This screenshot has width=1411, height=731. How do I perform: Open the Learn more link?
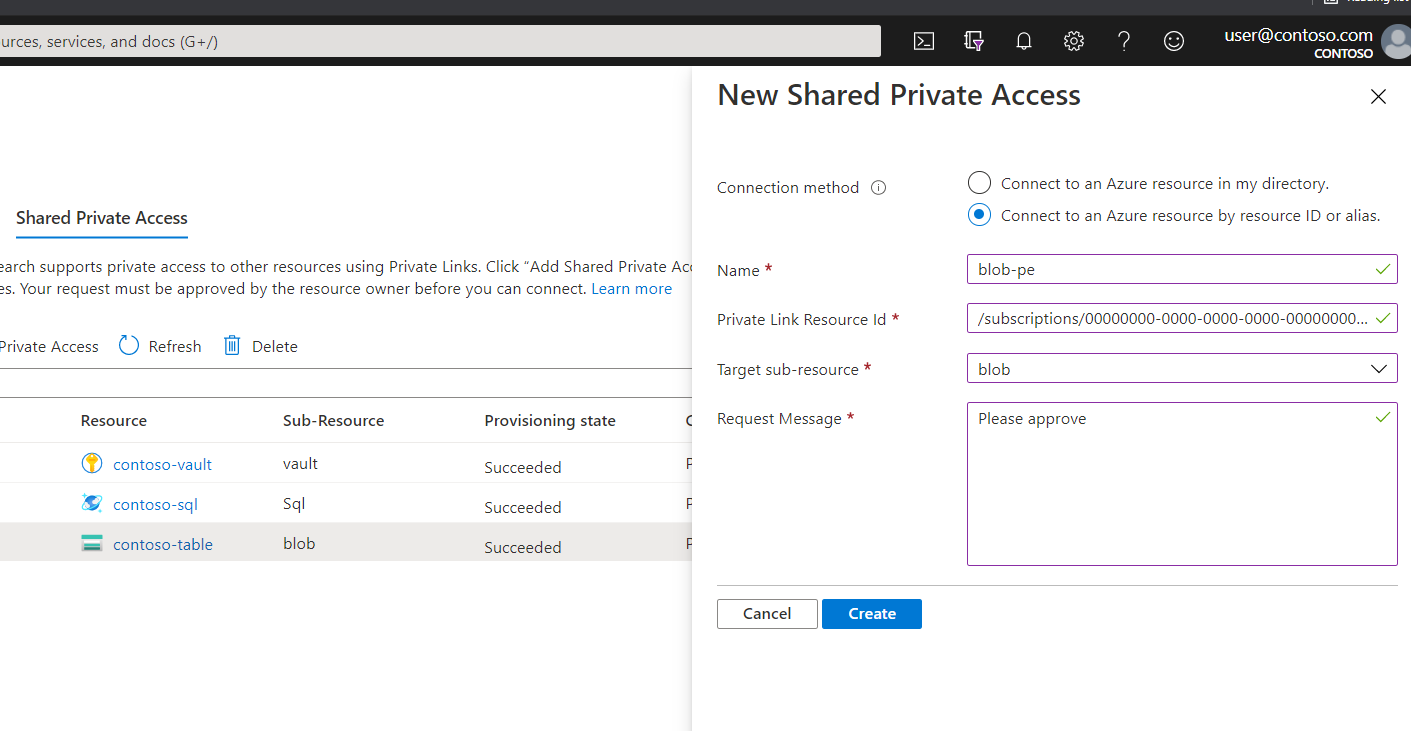(631, 289)
